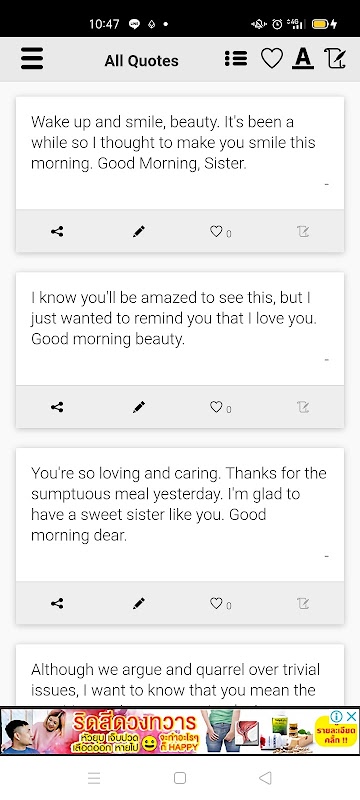Tap the 'All Quotes' header title
This screenshot has width=360, height=800.
click(x=141, y=61)
